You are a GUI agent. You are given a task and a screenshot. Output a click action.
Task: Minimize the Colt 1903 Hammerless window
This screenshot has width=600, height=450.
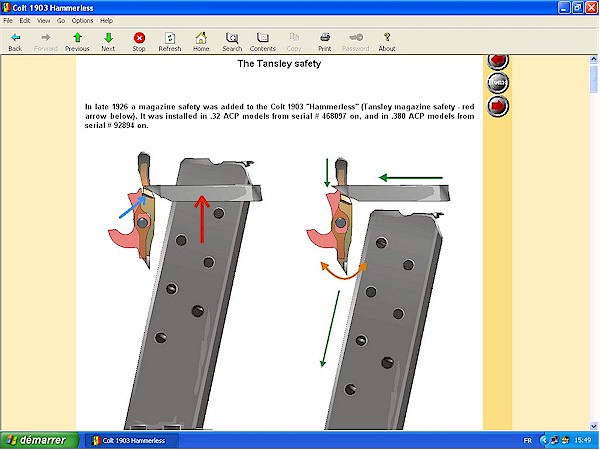pyautogui.click(x=564, y=8)
